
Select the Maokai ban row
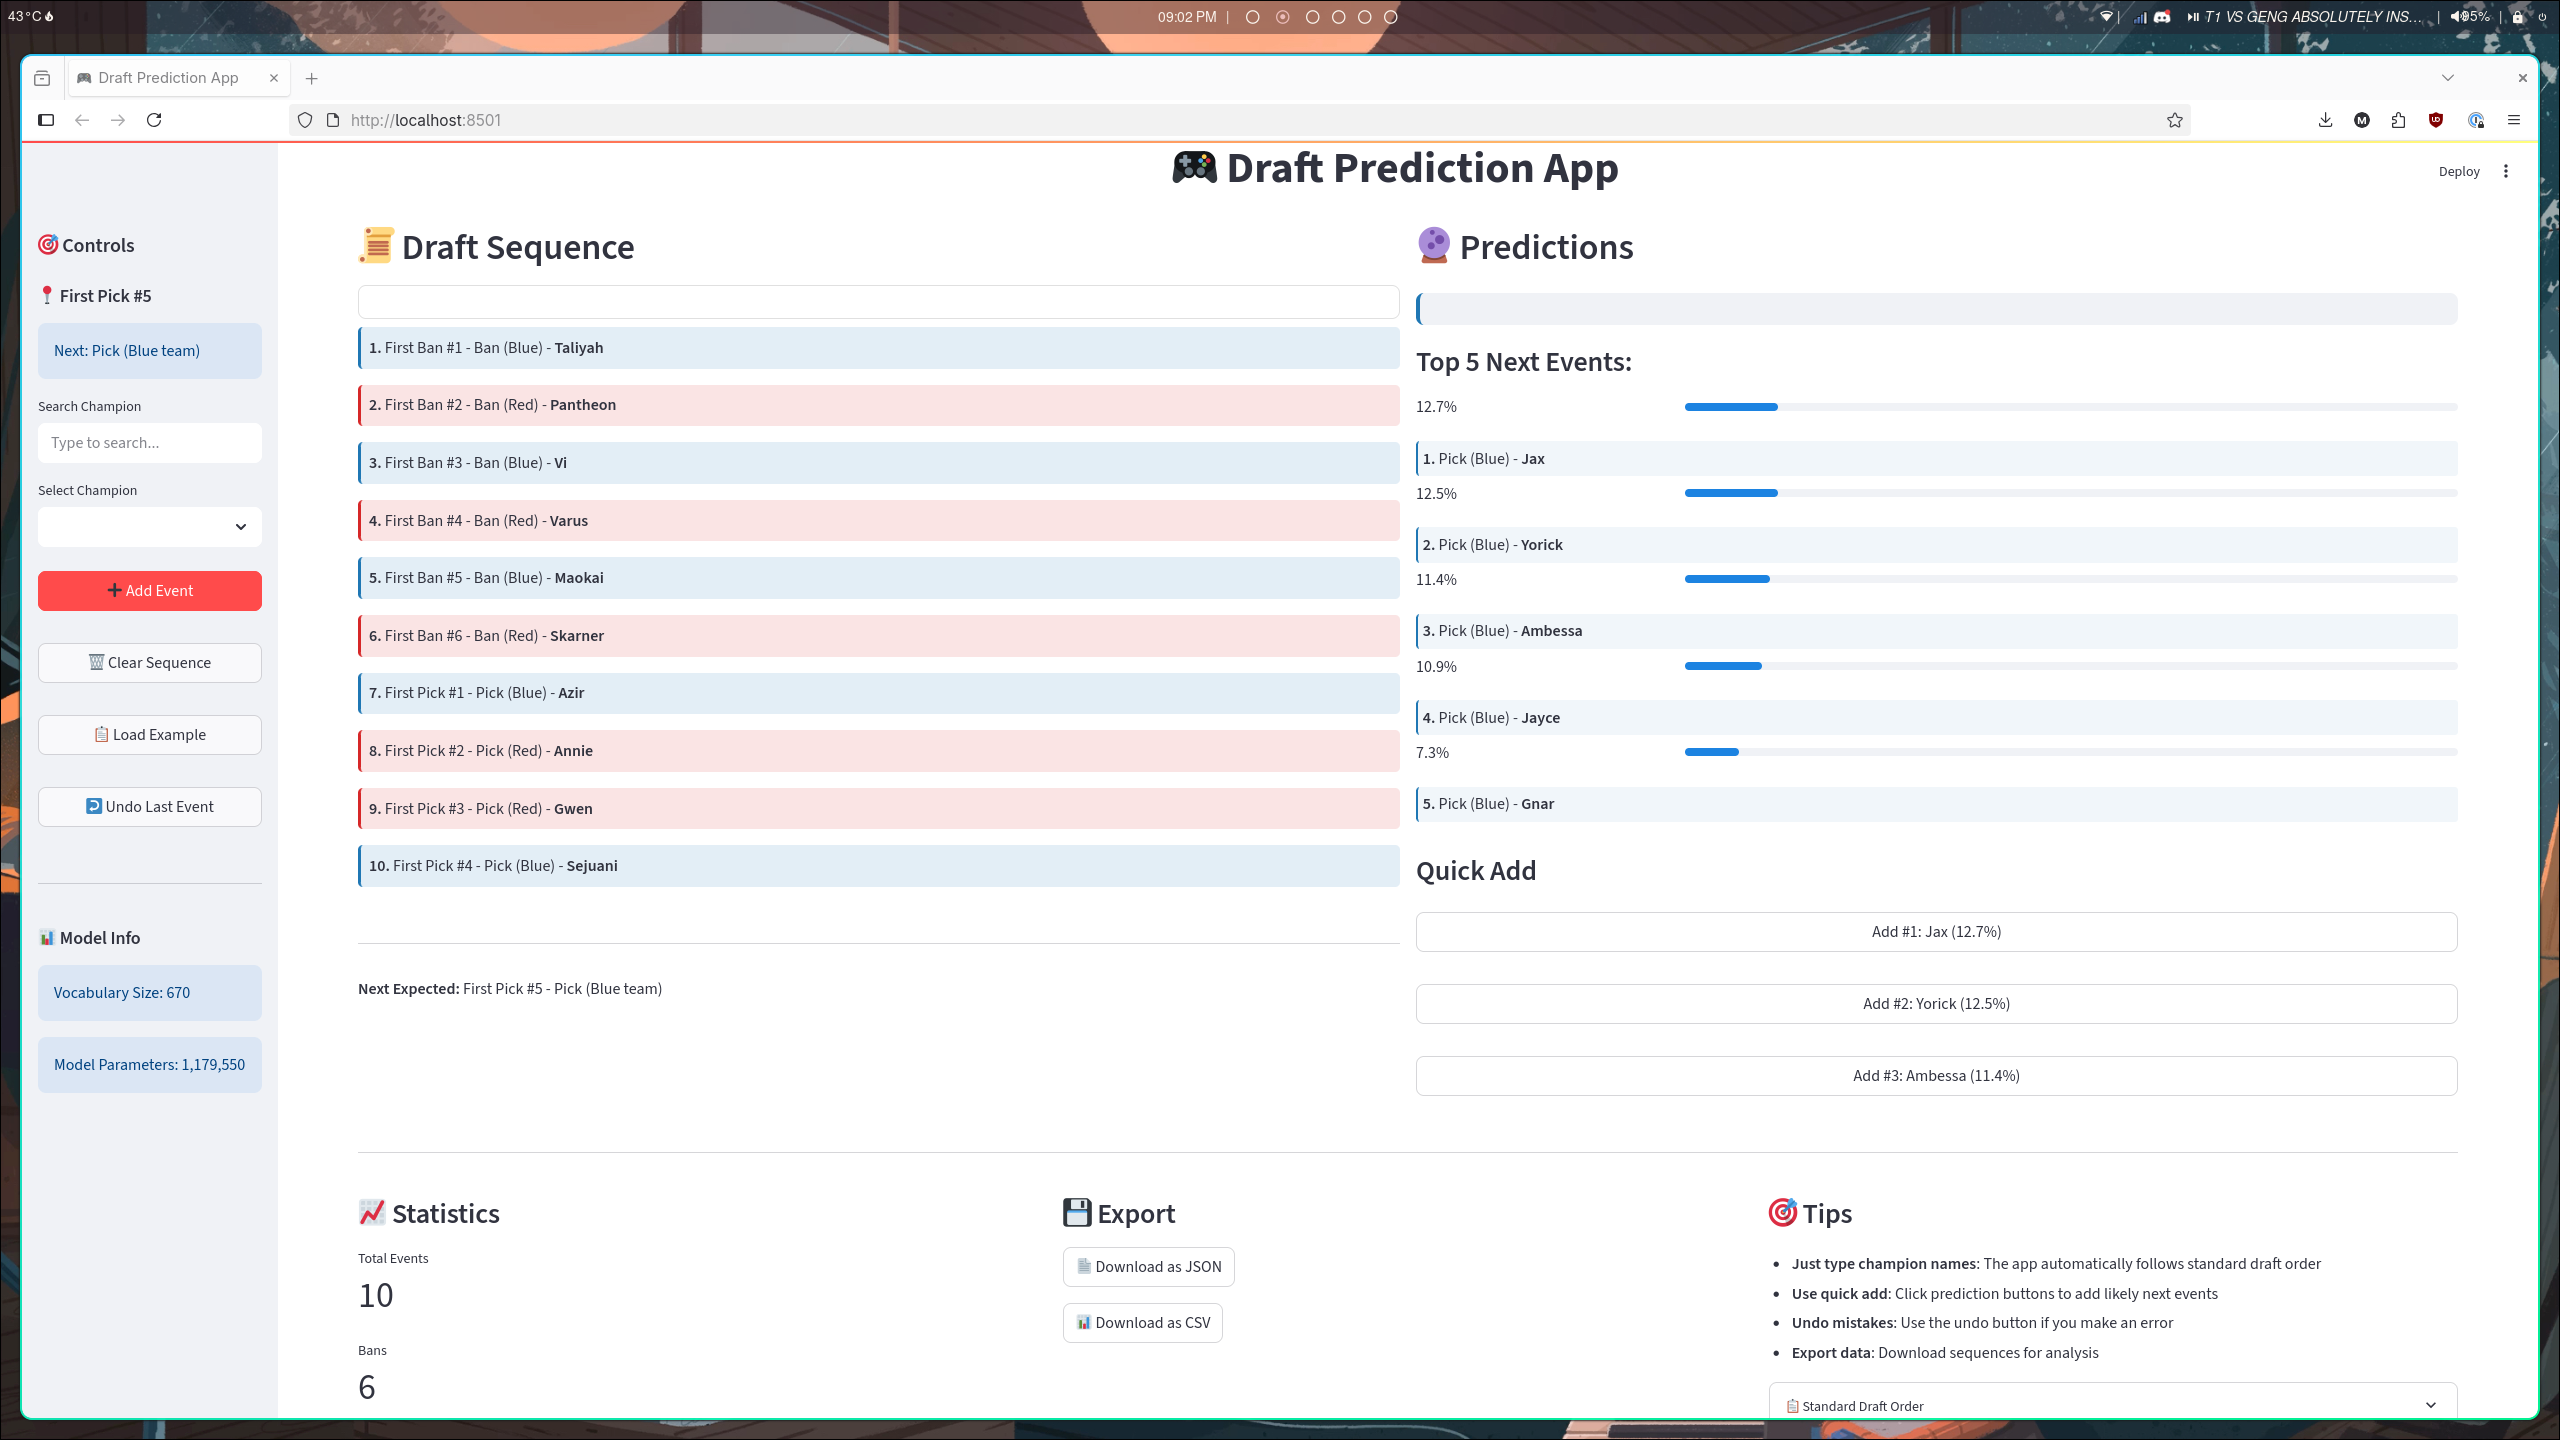pyautogui.click(x=878, y=578)
